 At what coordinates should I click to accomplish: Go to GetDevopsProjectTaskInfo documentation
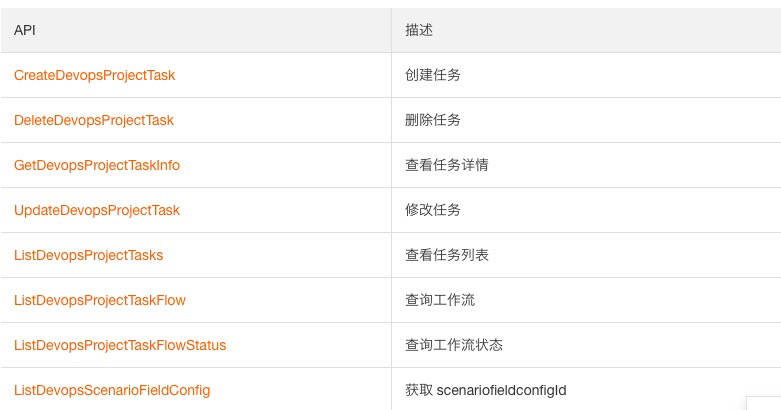pos(97,165)
